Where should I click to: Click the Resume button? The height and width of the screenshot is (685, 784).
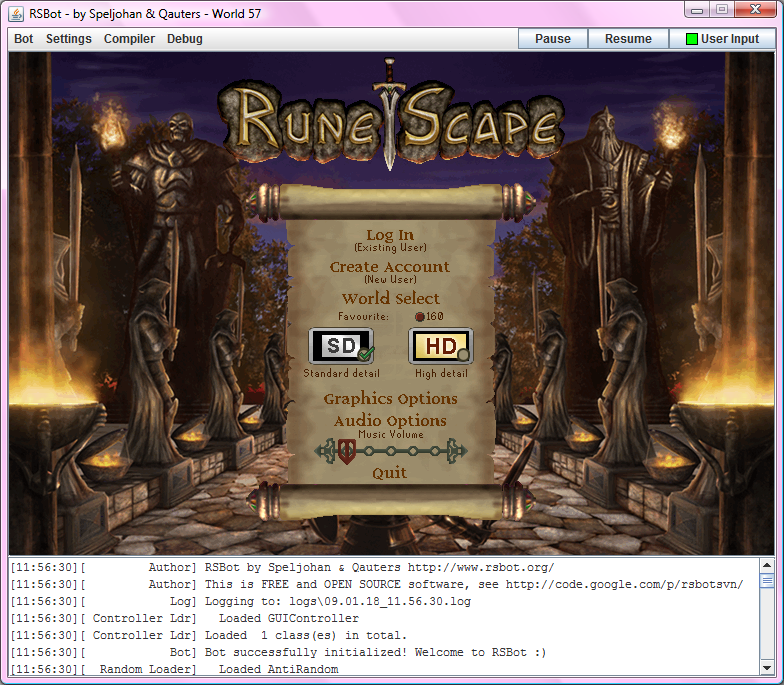628,39
